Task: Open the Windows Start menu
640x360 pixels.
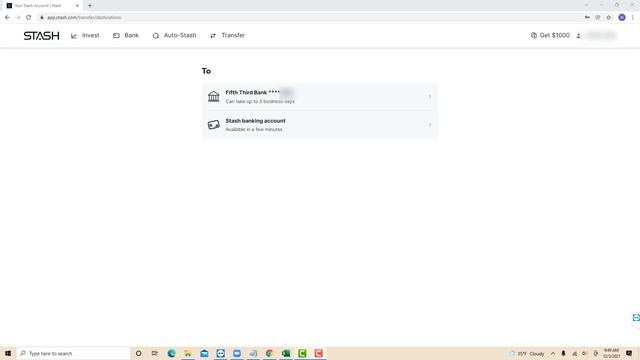Action: (8, 353)
